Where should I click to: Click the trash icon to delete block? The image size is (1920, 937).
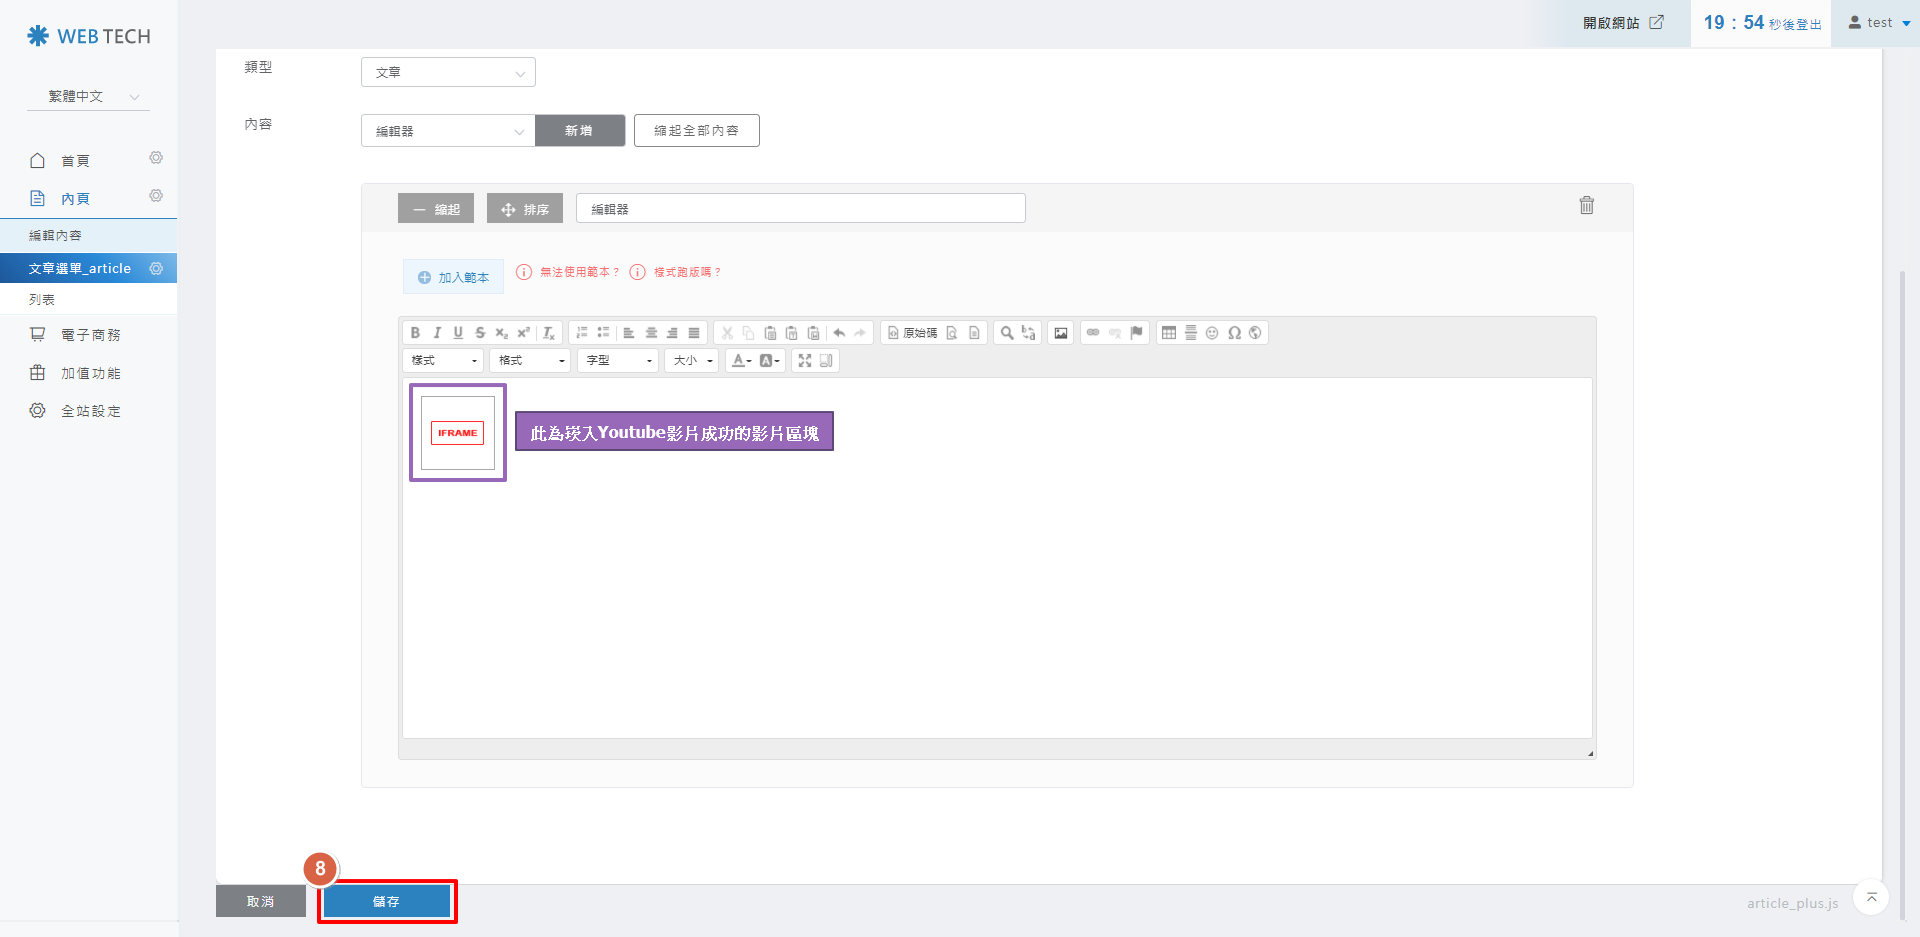(x=1586, y=205)
